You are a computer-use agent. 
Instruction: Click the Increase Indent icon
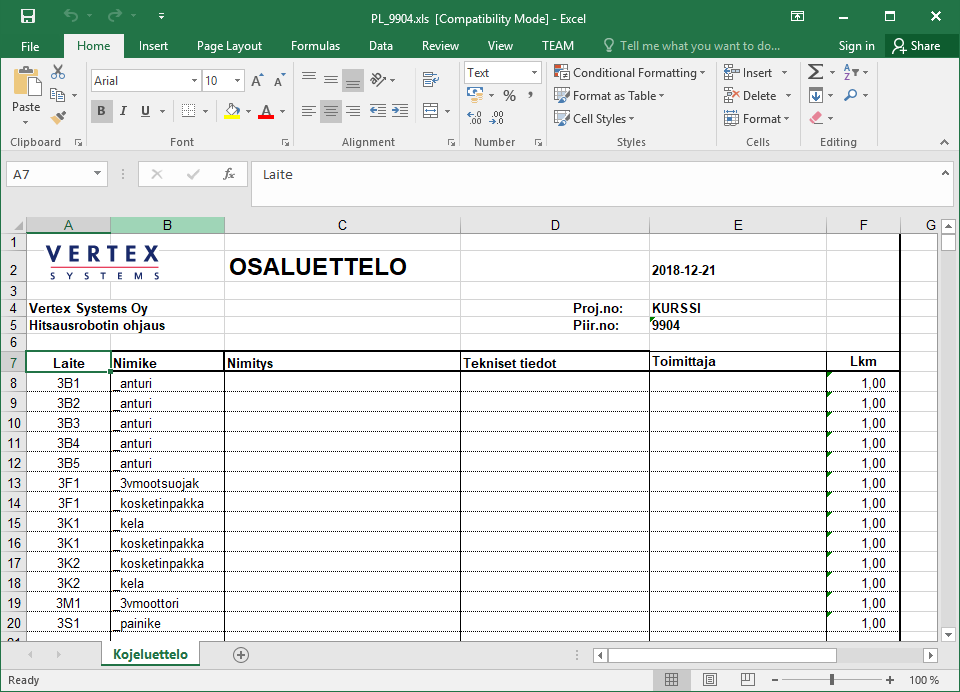pyautogui.click(x=401, y=111)
